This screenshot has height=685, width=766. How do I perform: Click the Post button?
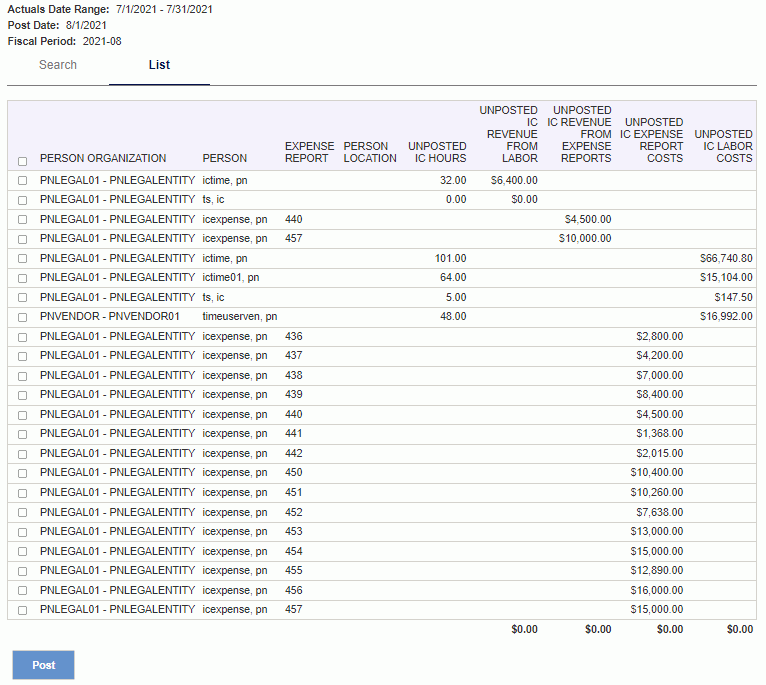click(43, 665)
